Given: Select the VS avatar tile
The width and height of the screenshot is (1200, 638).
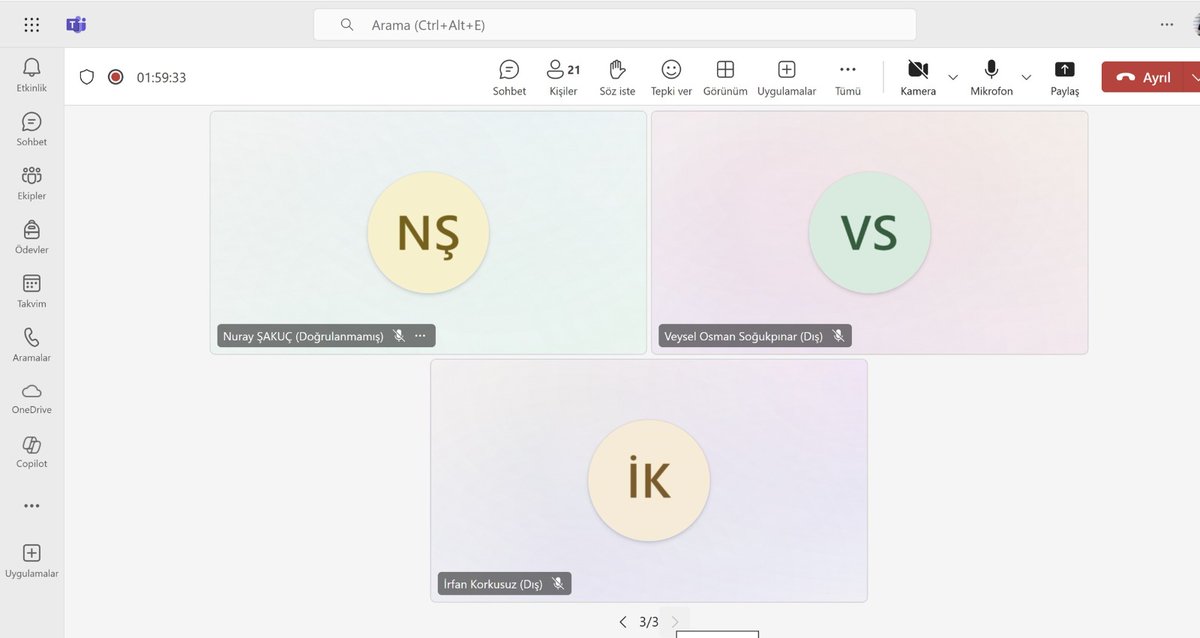Looking at the screenshot, I should [869, 232].
